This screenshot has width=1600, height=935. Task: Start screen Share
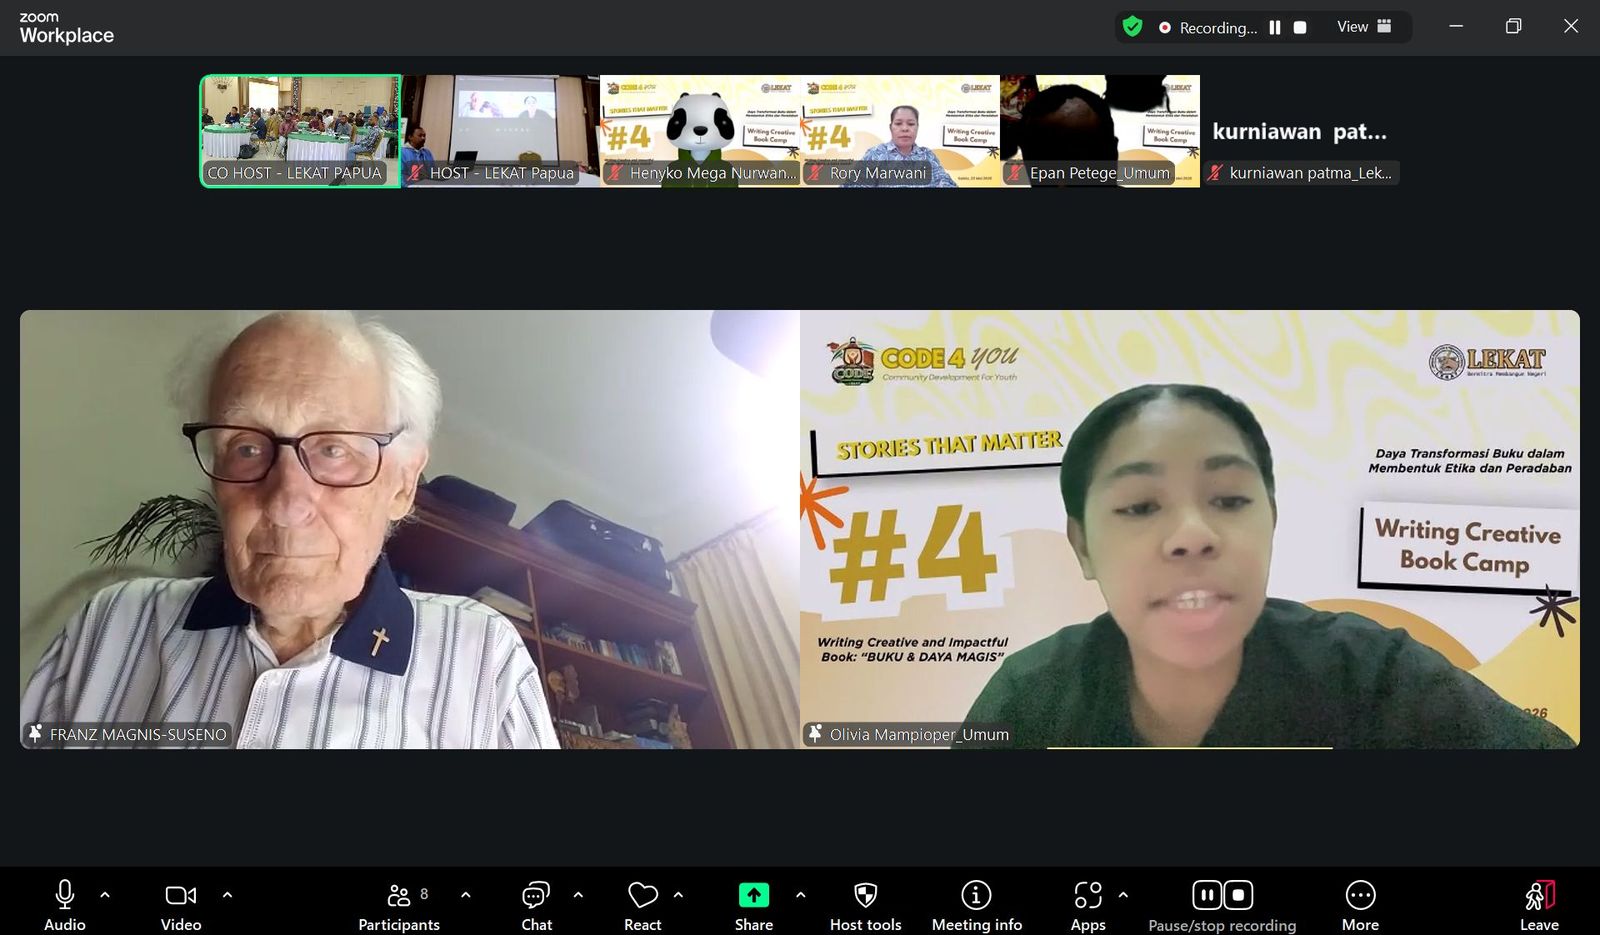[x=754, y=906]
